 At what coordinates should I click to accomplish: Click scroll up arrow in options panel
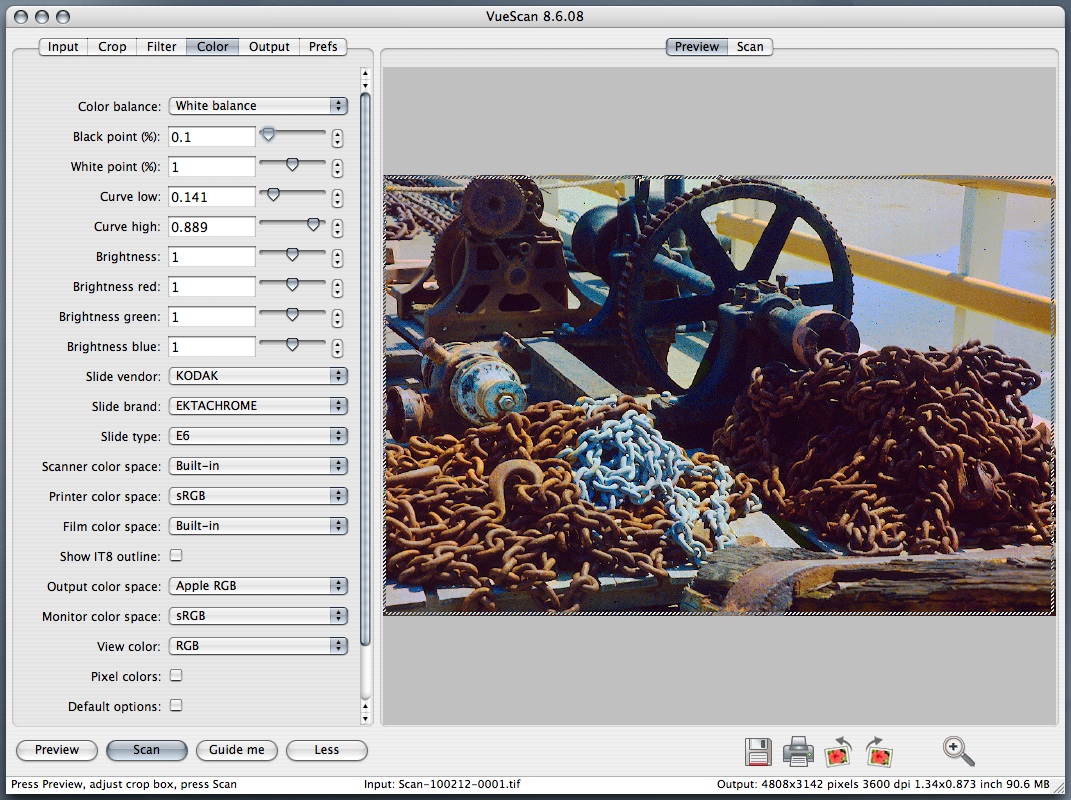pos(365,73)
